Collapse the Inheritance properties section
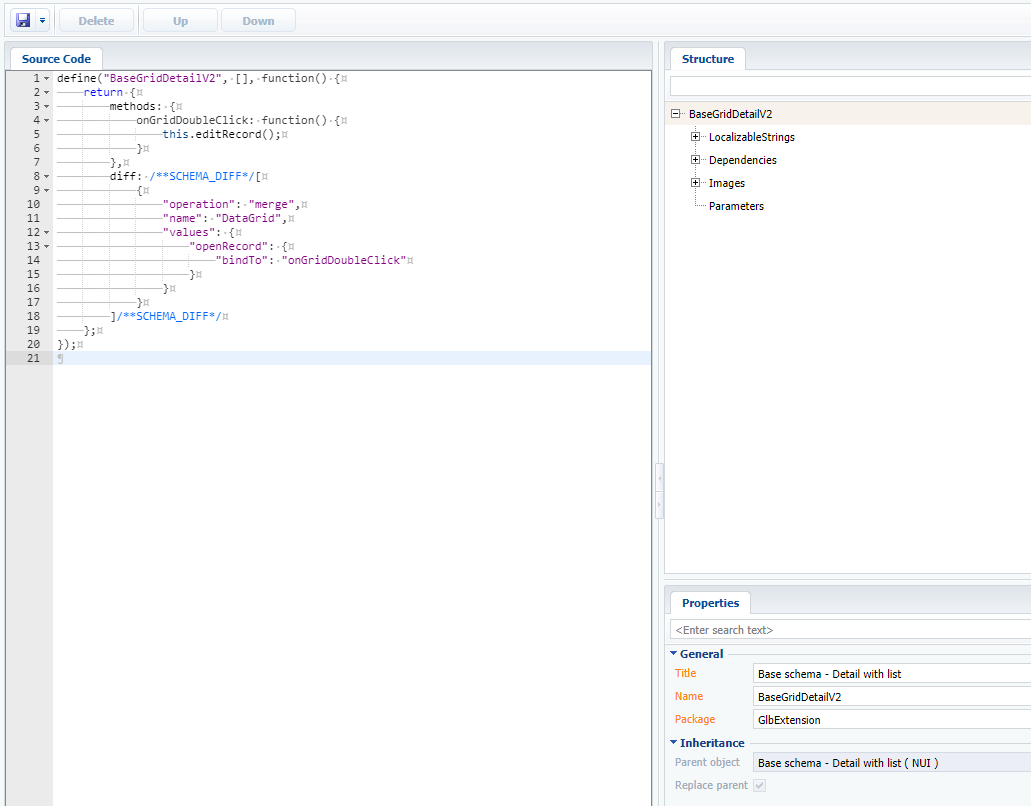1031x806 pixels. coord(674,743)
